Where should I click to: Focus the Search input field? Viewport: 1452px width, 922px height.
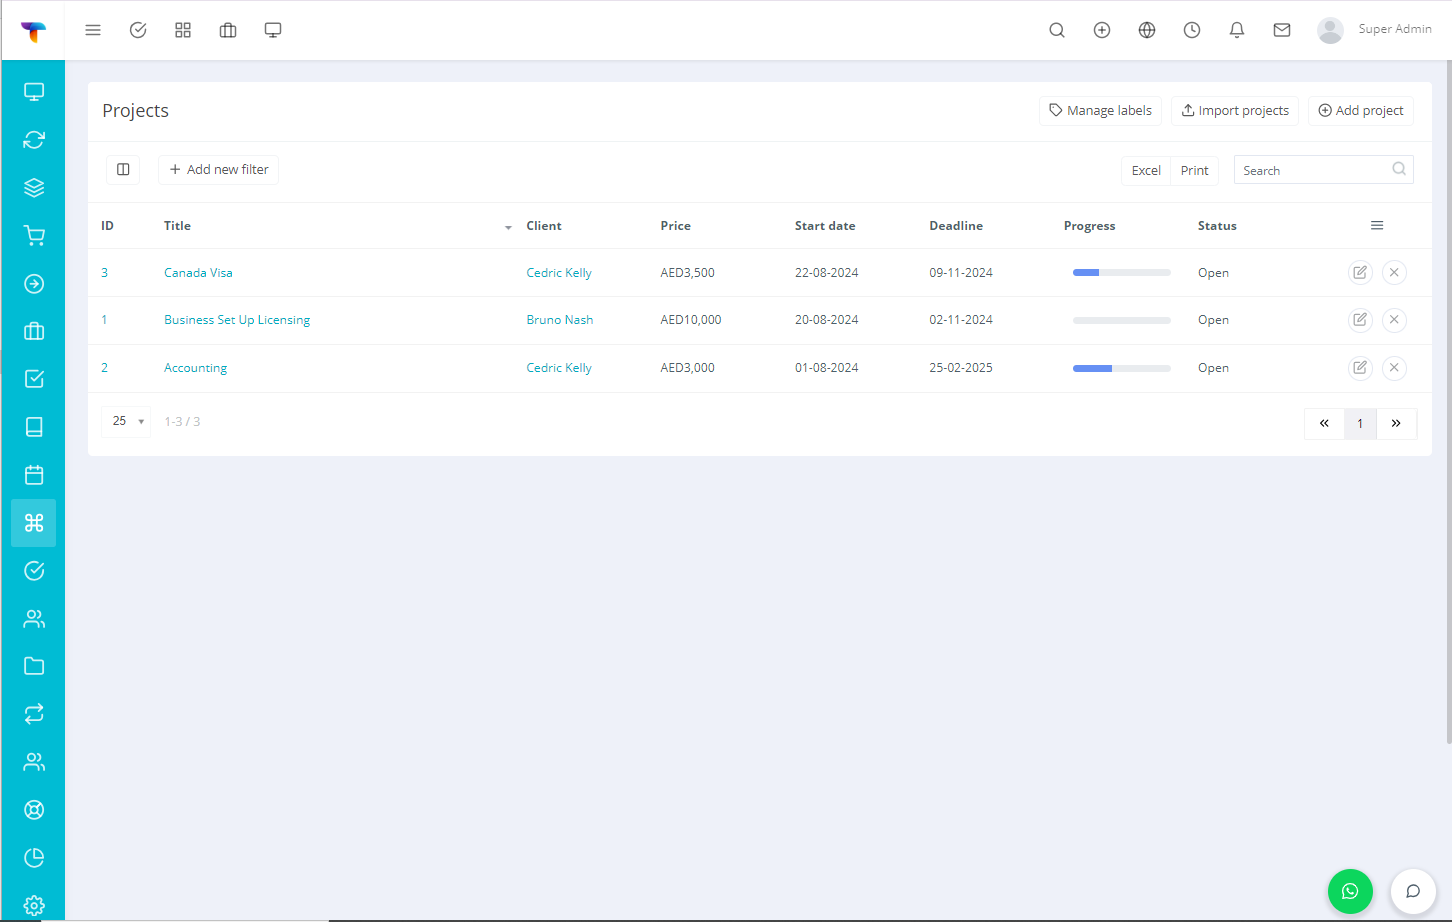(x=1323, y=170)
